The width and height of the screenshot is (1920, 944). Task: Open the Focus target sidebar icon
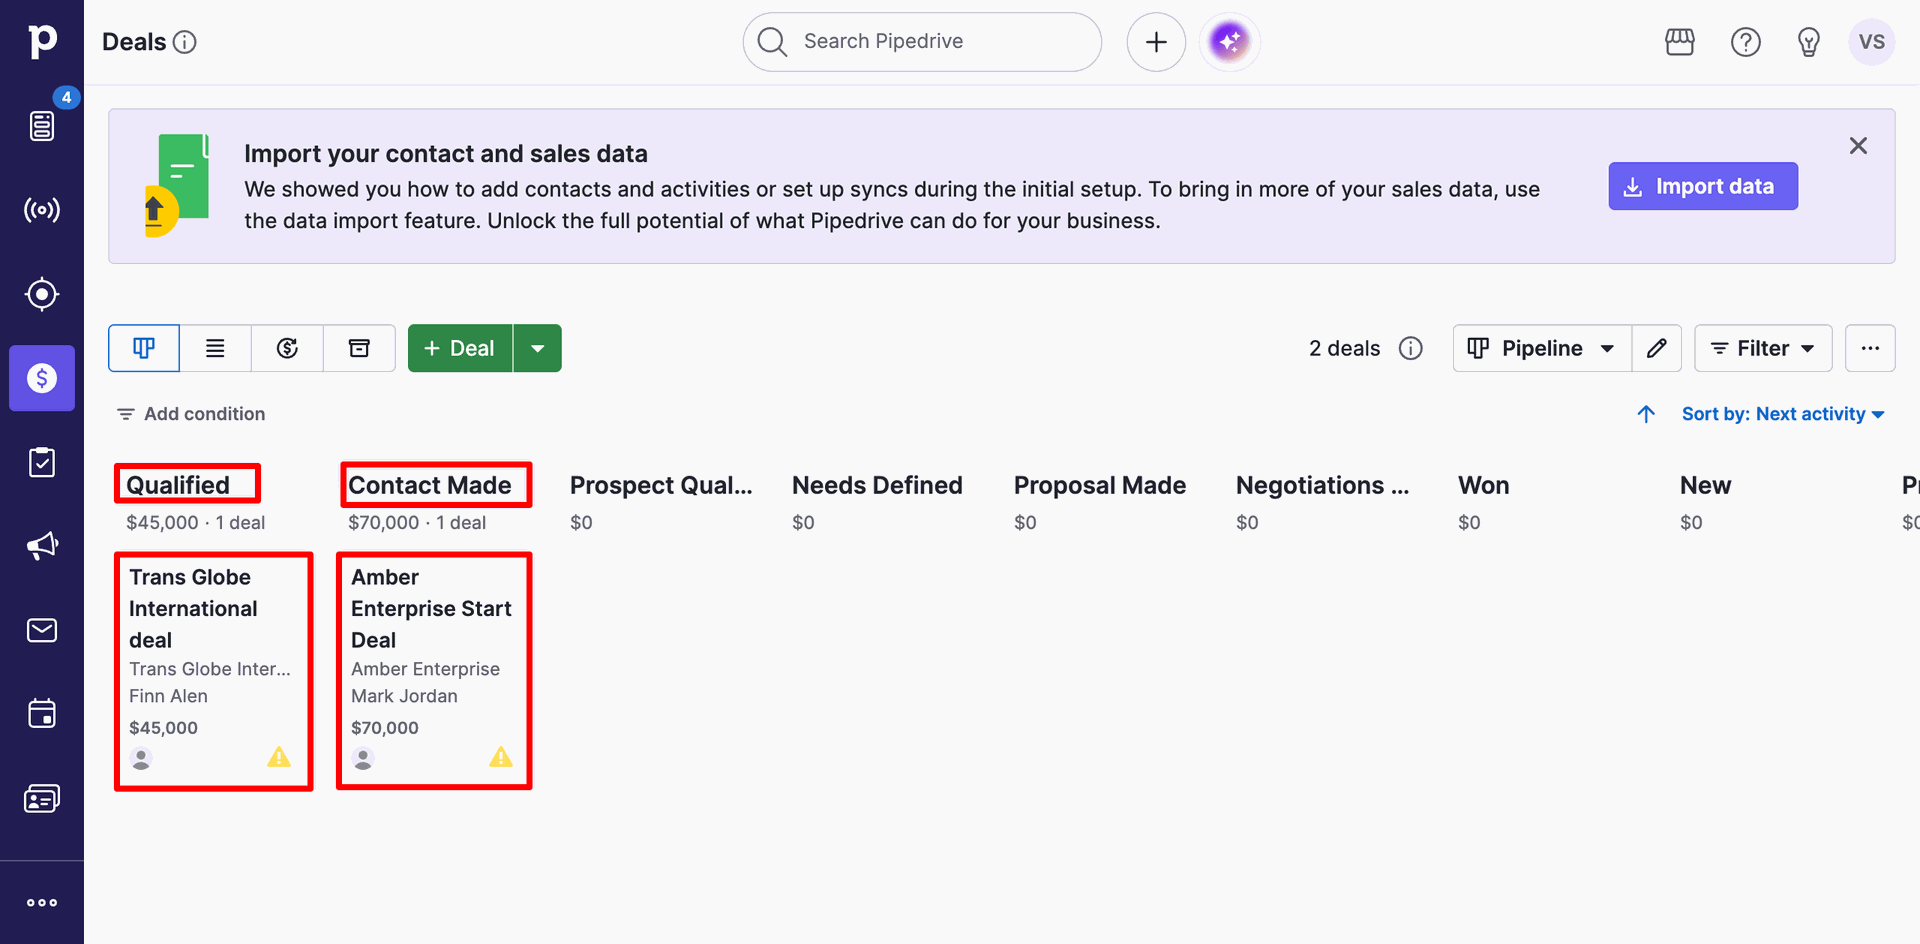pyautogui.click(x=42, y=294)
